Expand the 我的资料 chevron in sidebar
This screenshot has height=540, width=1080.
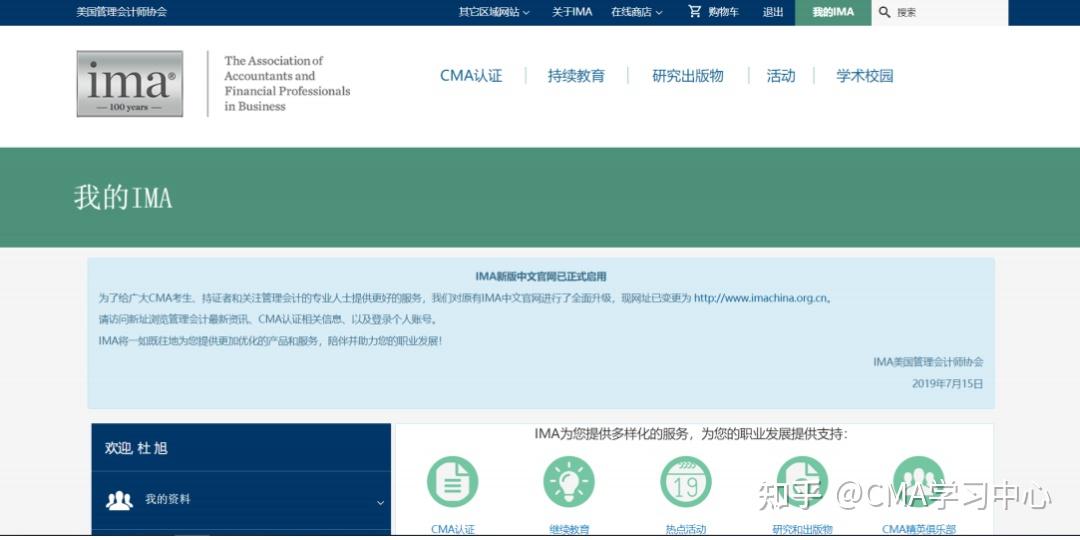pos(380,503)
